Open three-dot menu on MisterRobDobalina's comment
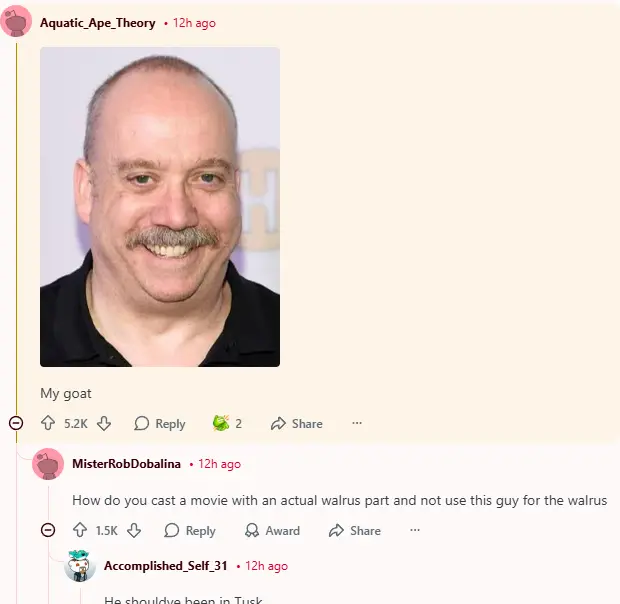 pyautogui.click(x=414, y=530)
